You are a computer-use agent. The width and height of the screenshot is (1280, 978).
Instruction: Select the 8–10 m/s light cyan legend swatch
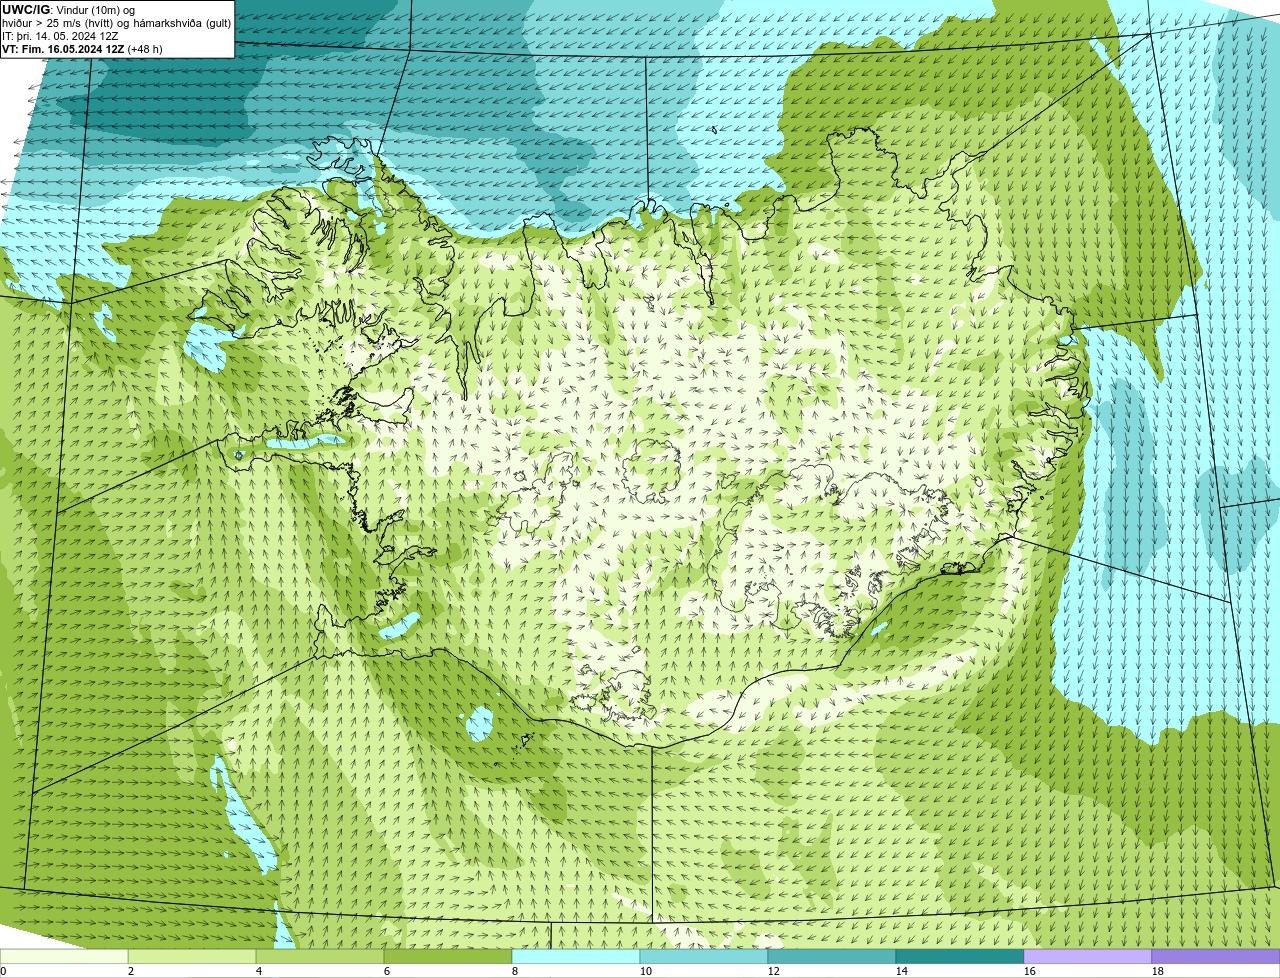pos(576,956)
